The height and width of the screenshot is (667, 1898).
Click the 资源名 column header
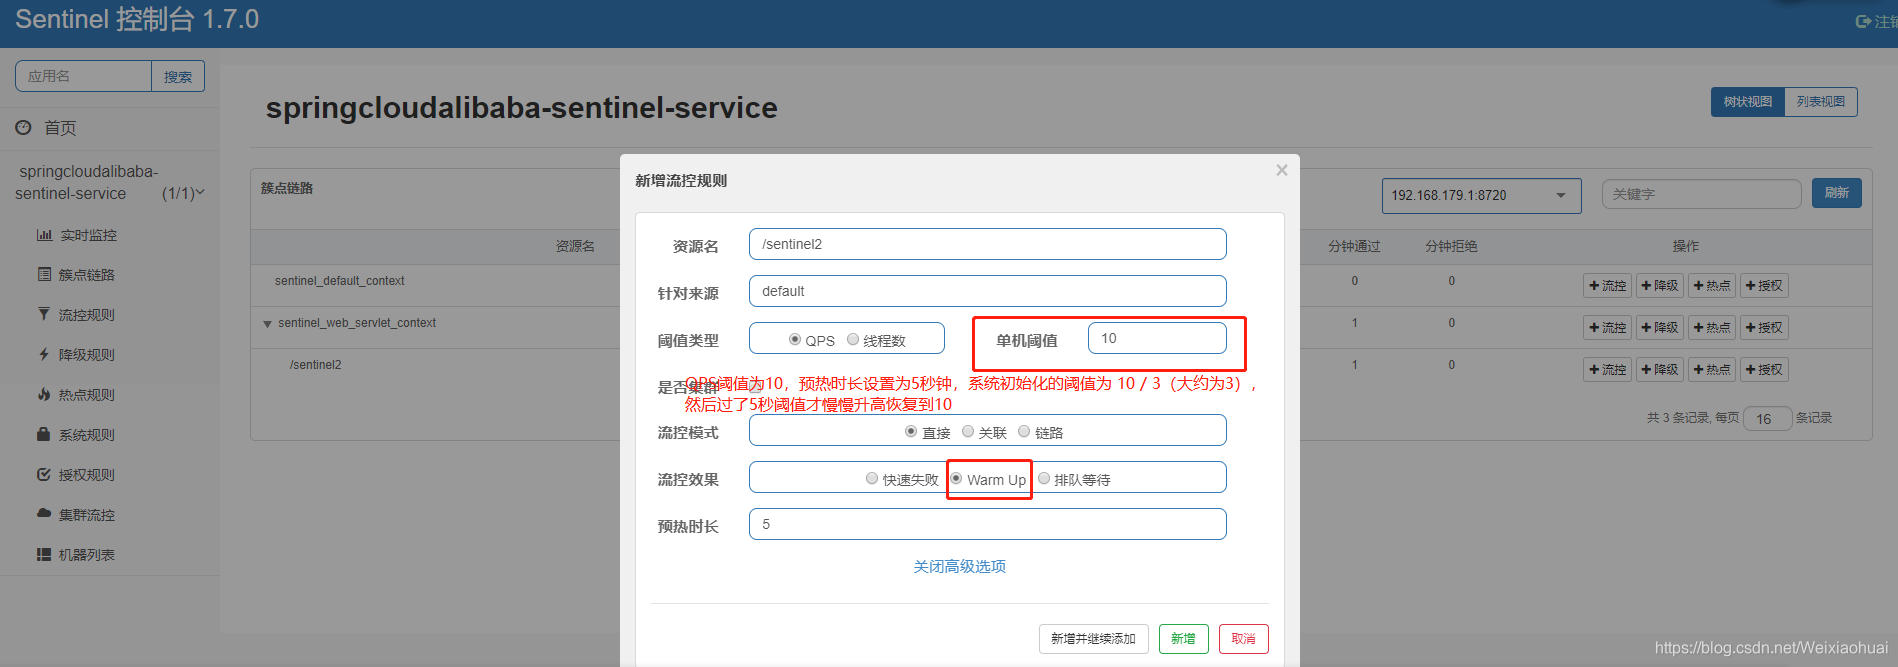pos(575,246)
